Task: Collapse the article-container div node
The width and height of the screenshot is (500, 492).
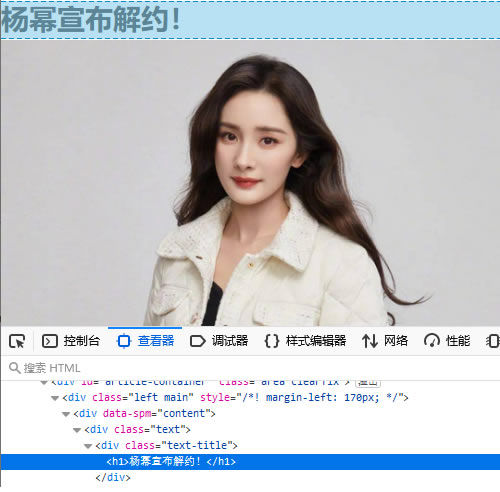Action: click(44, 382)
